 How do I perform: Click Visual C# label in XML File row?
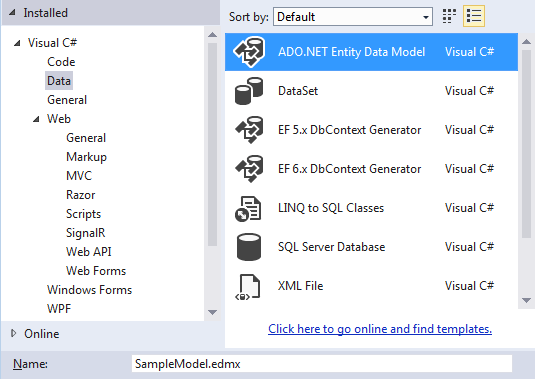tap(469, 286)
